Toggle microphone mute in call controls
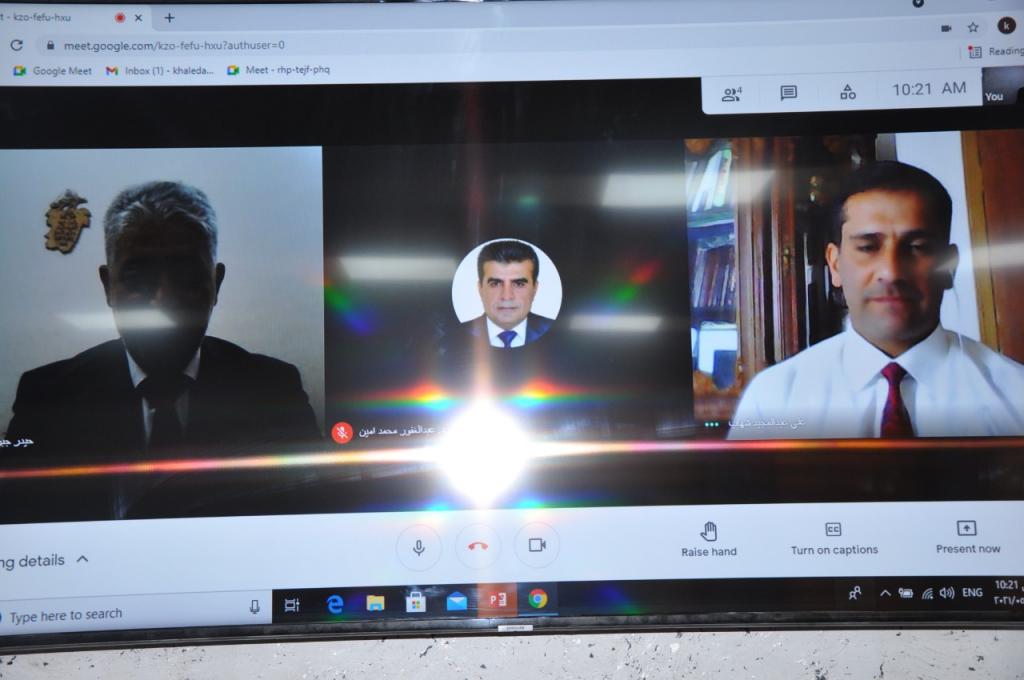Viewport: 1024px width, 680px height. 419,546
